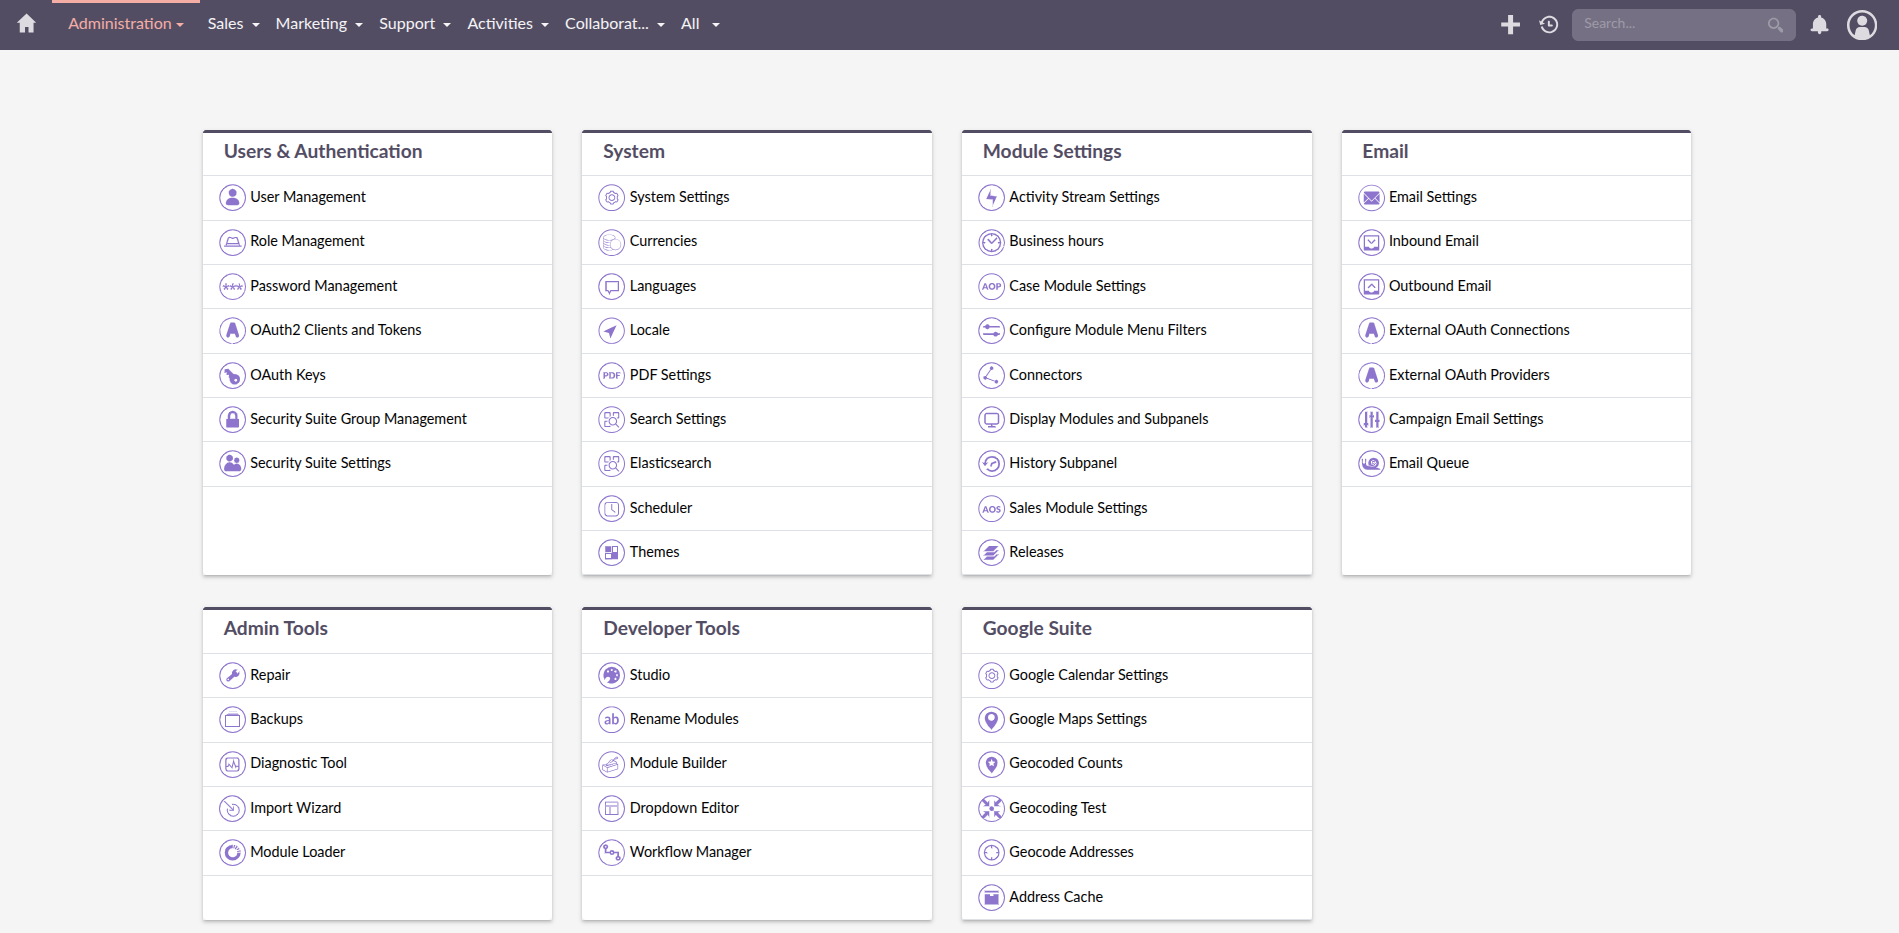Open the user profile avatar icon
1899x933 pixels.
click(x=1861, y=24)
